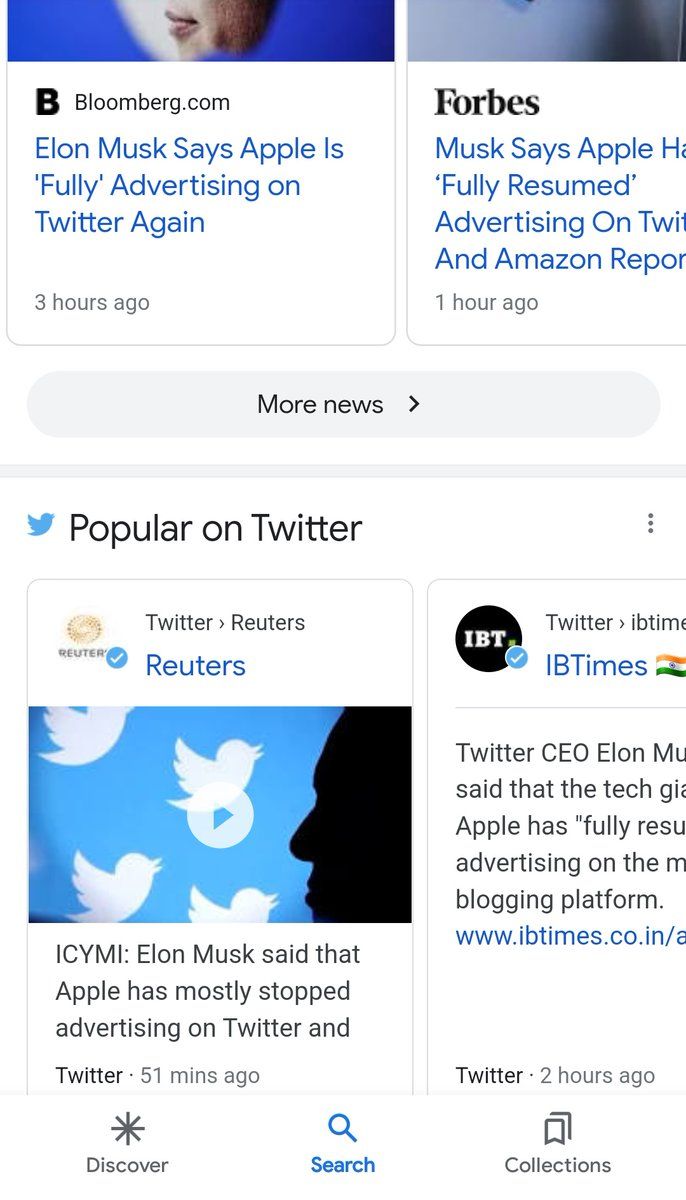This screenshot has height=1200, width=686.
Task: Tap the chevron arrow beside More news
Action: point(414,404)
